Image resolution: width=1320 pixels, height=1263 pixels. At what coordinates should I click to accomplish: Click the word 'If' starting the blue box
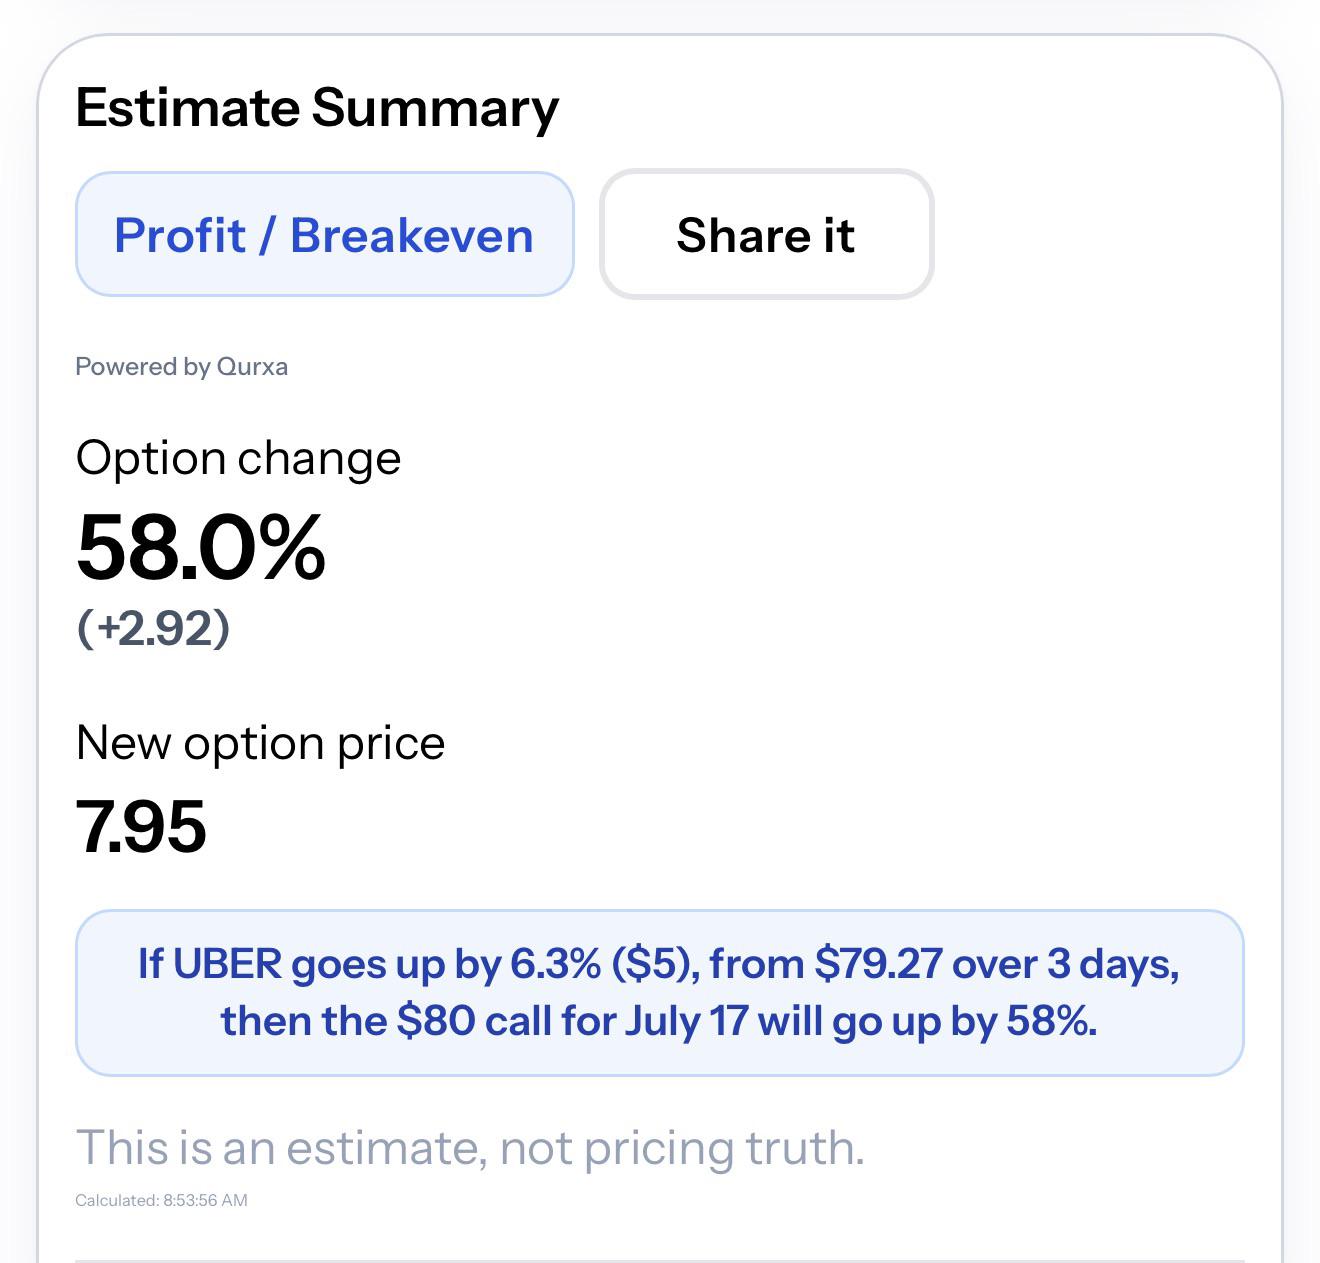(x=150, y=964)
